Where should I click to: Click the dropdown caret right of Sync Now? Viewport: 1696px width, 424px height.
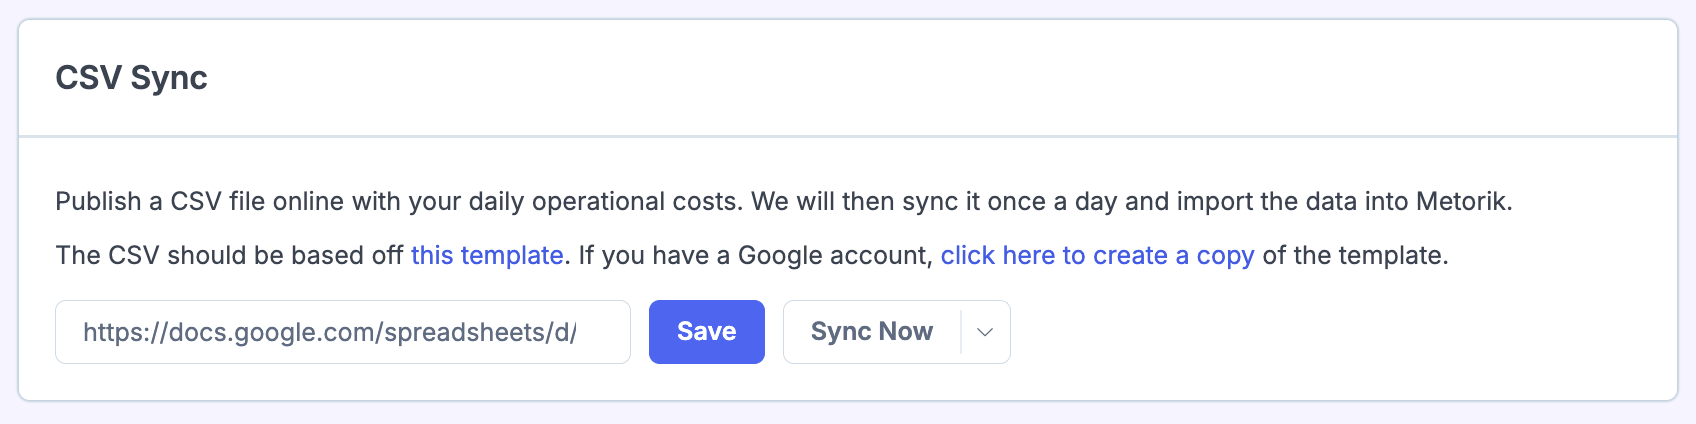(x=985, y=332)
